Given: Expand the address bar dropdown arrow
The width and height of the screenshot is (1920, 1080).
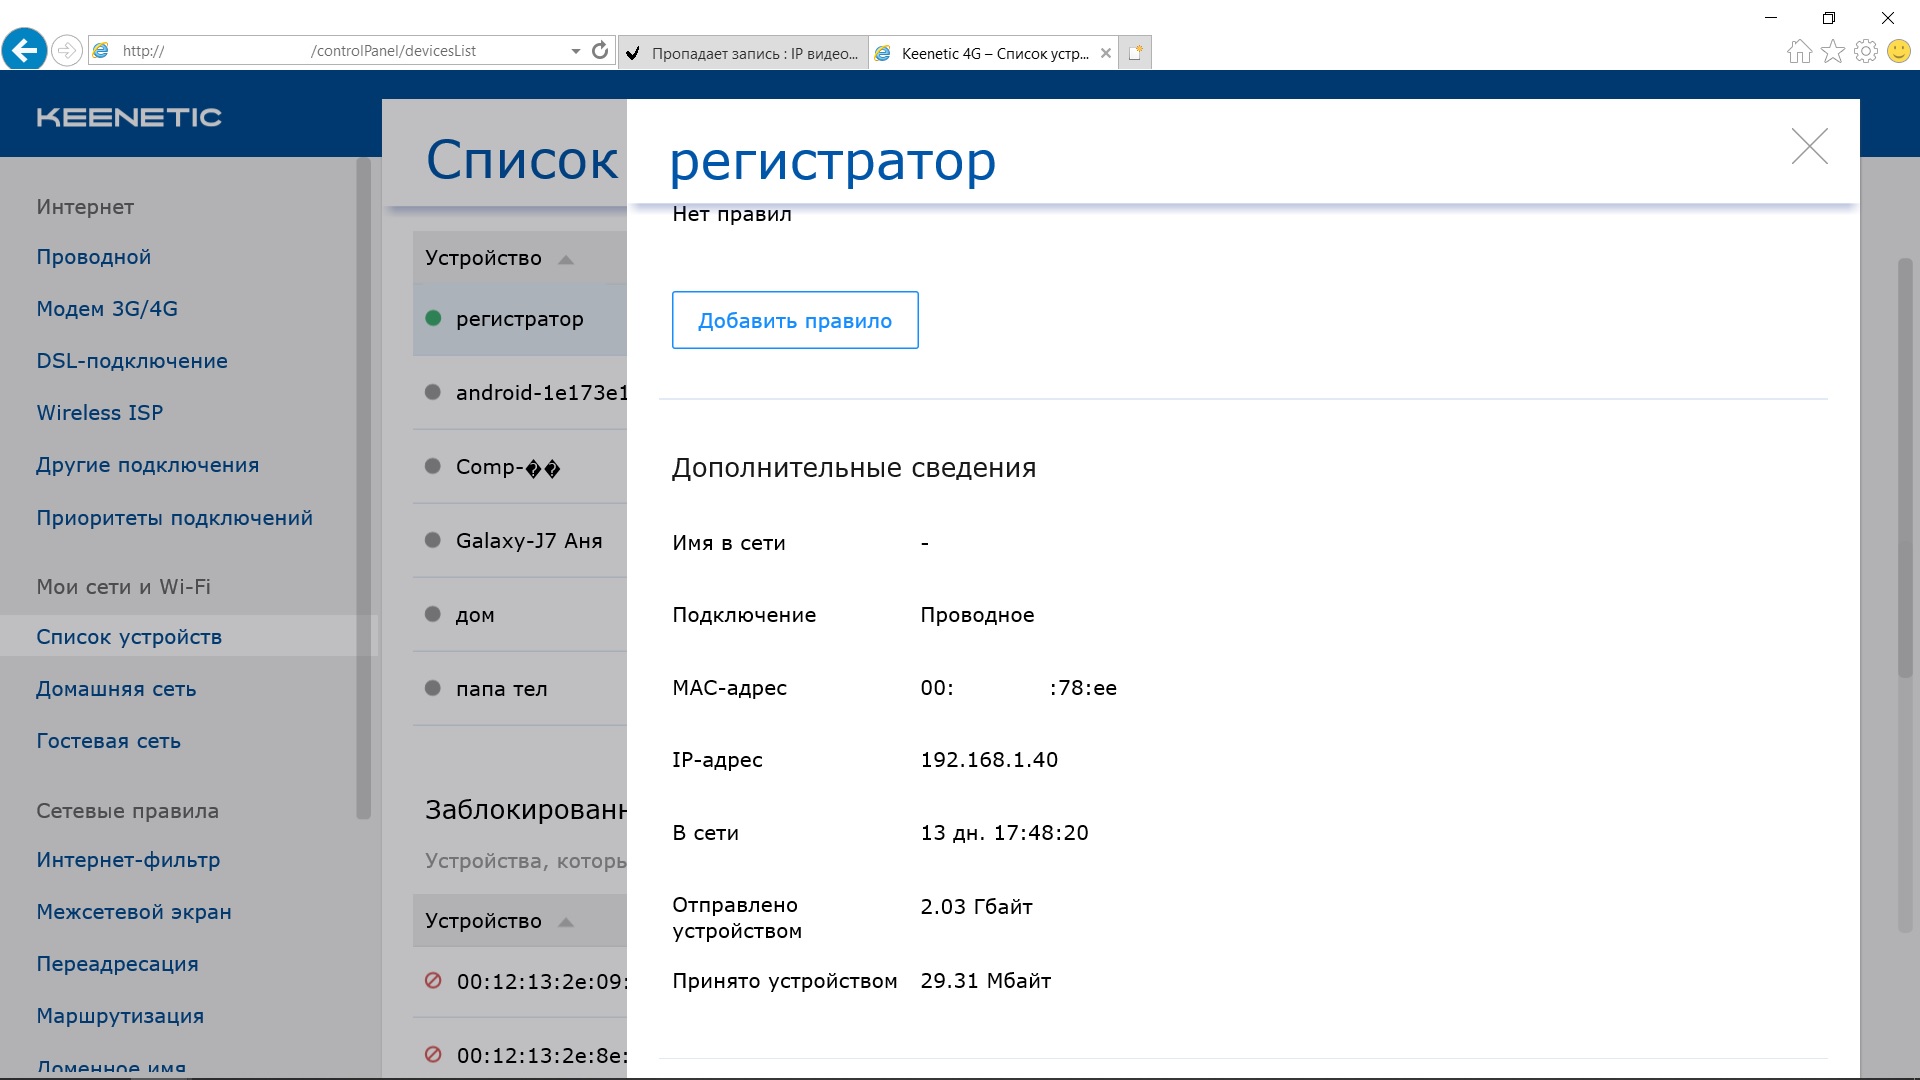Looking at the screenshot, I should [576, 51].
